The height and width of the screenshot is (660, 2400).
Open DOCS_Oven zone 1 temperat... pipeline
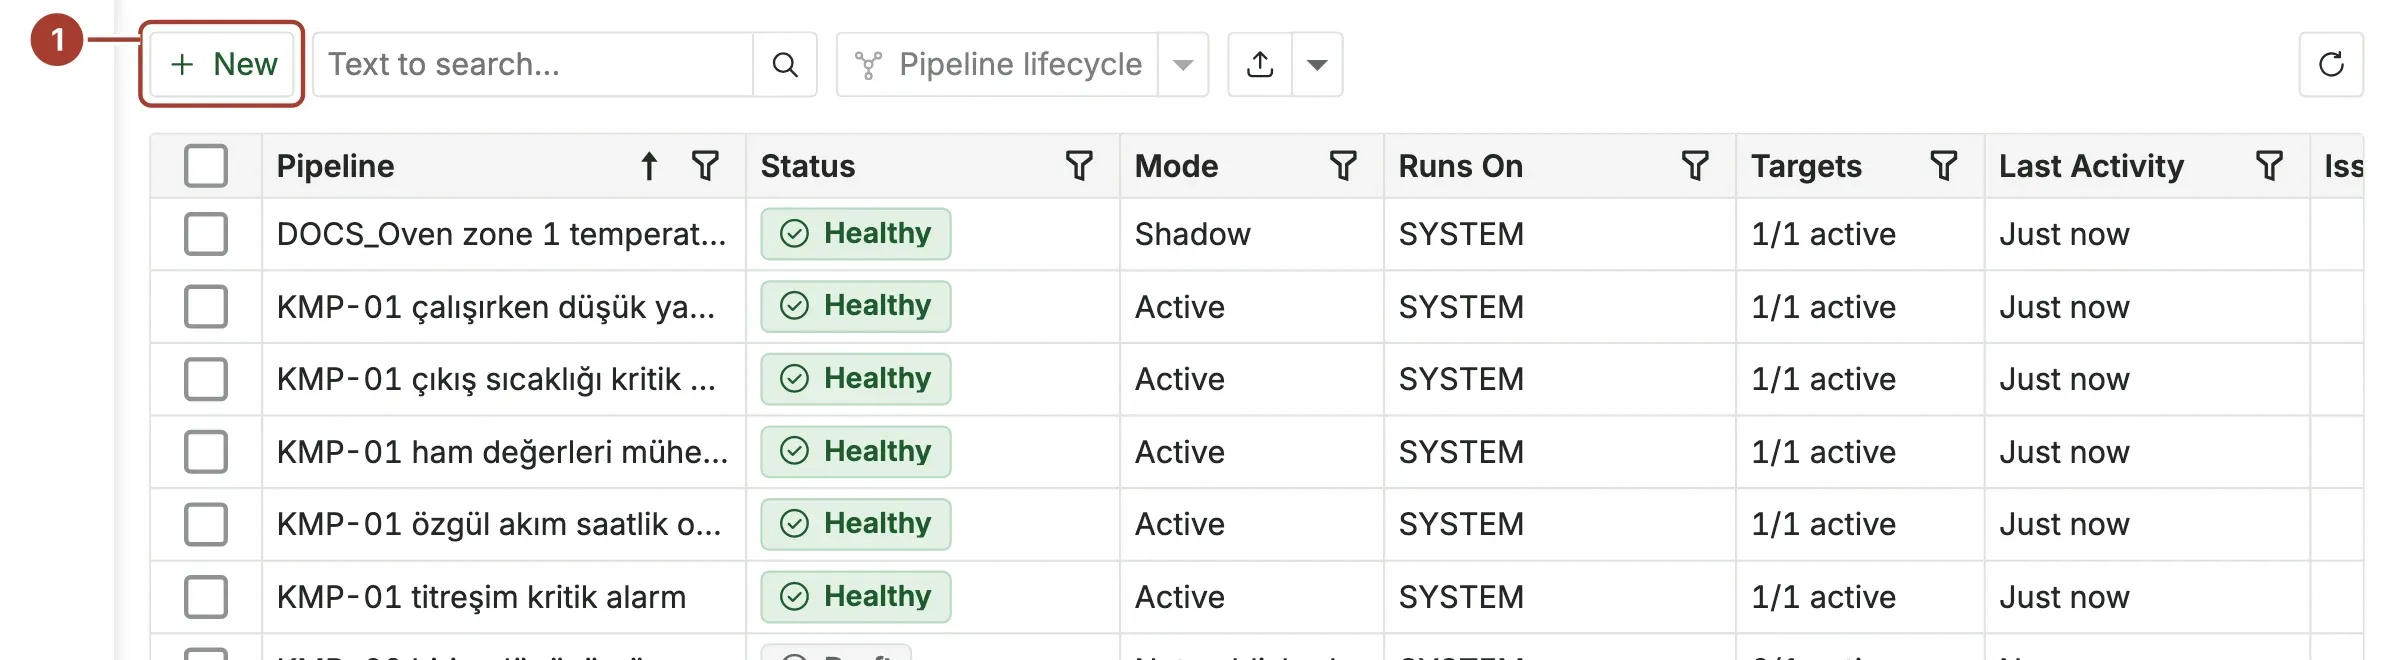[x=501, y=234]
